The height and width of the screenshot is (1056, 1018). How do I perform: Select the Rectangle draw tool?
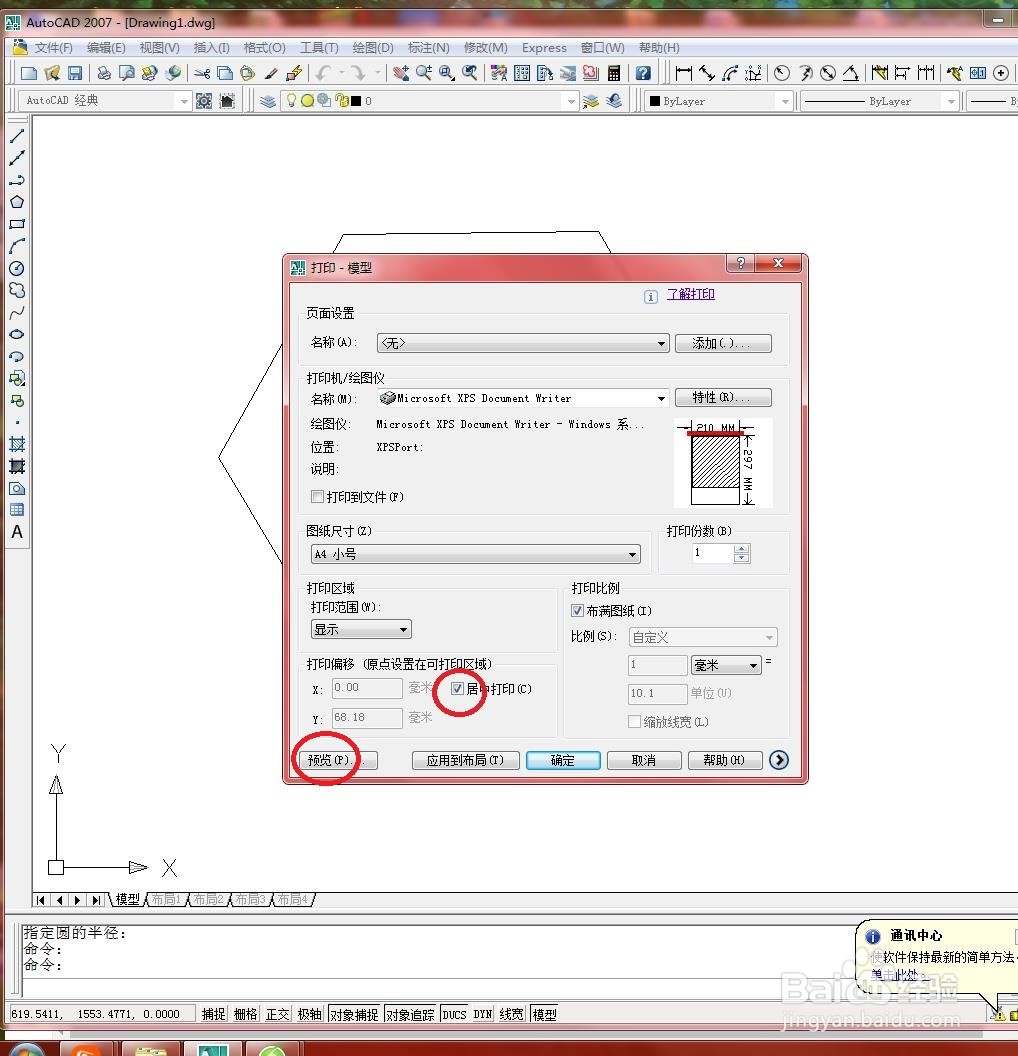click(x=17, y=224)
